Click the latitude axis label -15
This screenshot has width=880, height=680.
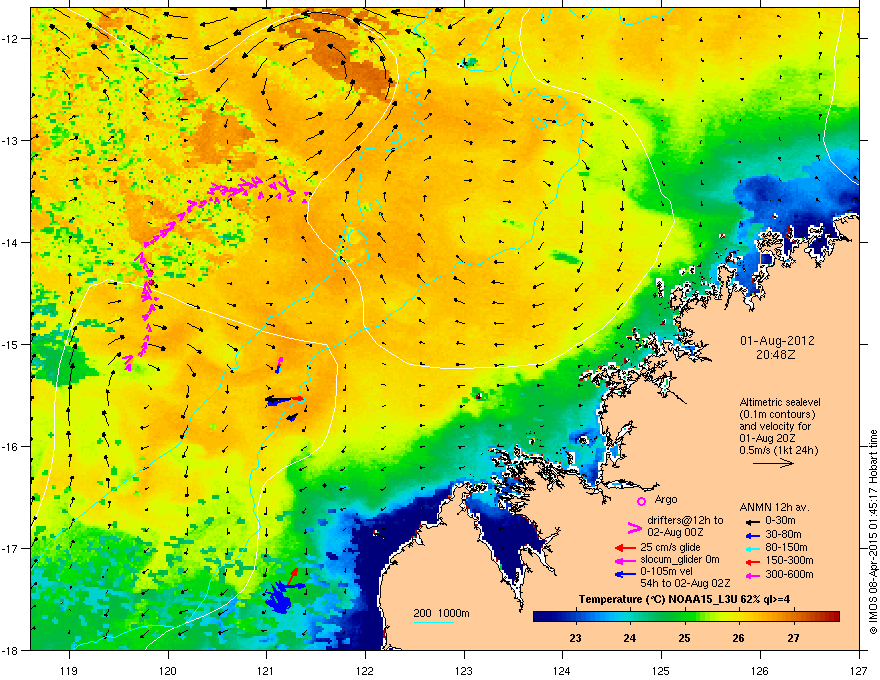click(x=10, y=344)
